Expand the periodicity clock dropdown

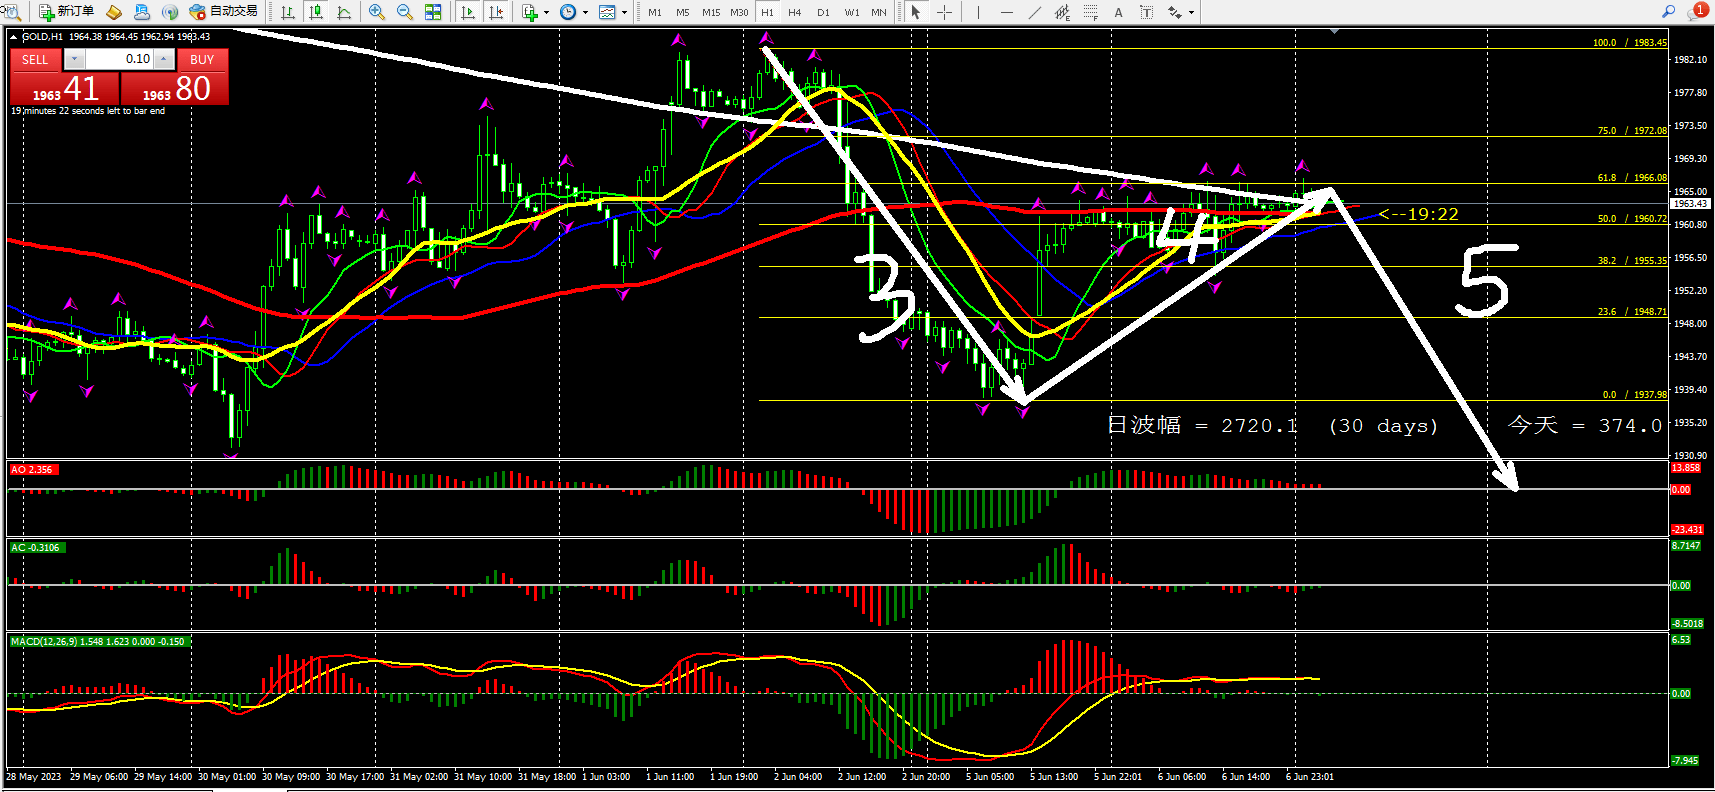585,13
